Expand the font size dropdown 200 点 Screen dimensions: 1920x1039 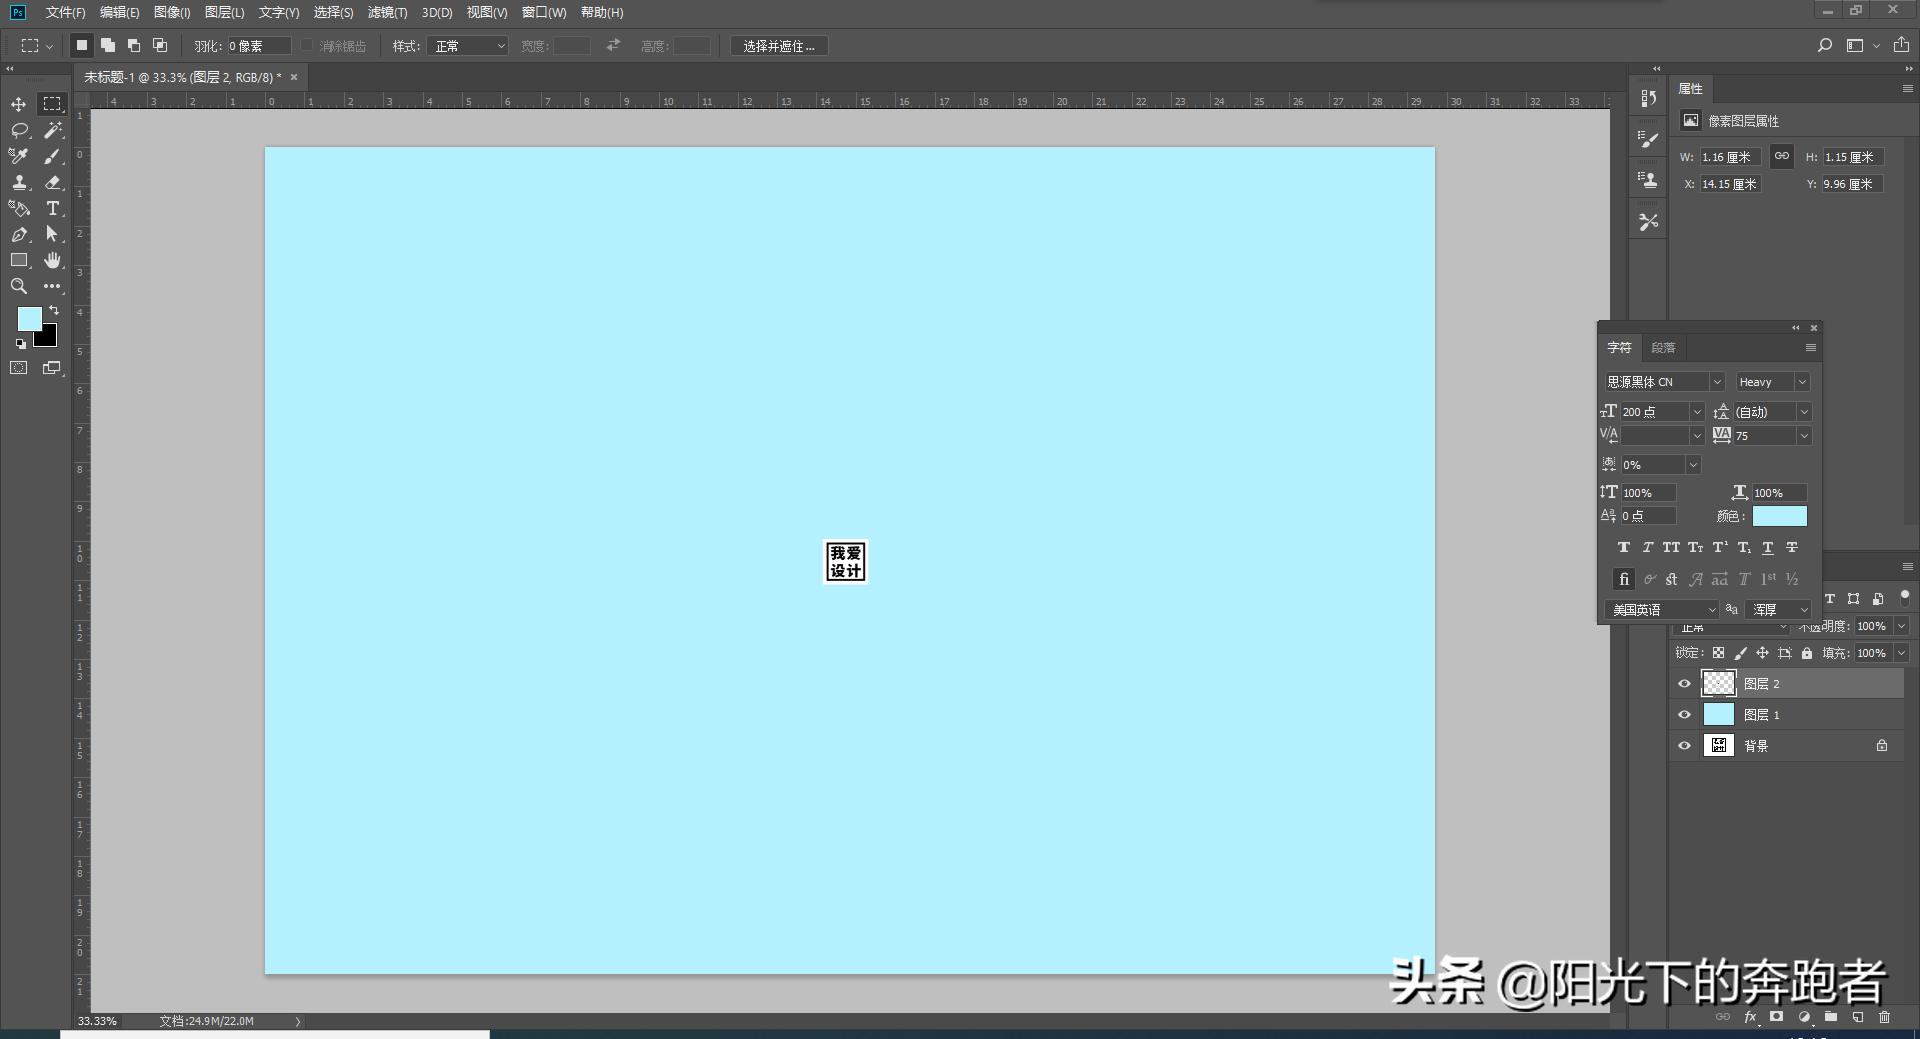(1697, 412)
